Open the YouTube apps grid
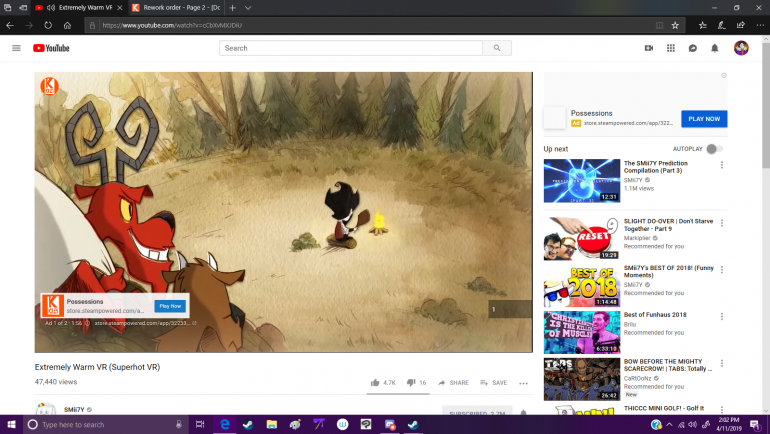Image resolution: width=770 pixels, height=434 pixels. [671, 48]
